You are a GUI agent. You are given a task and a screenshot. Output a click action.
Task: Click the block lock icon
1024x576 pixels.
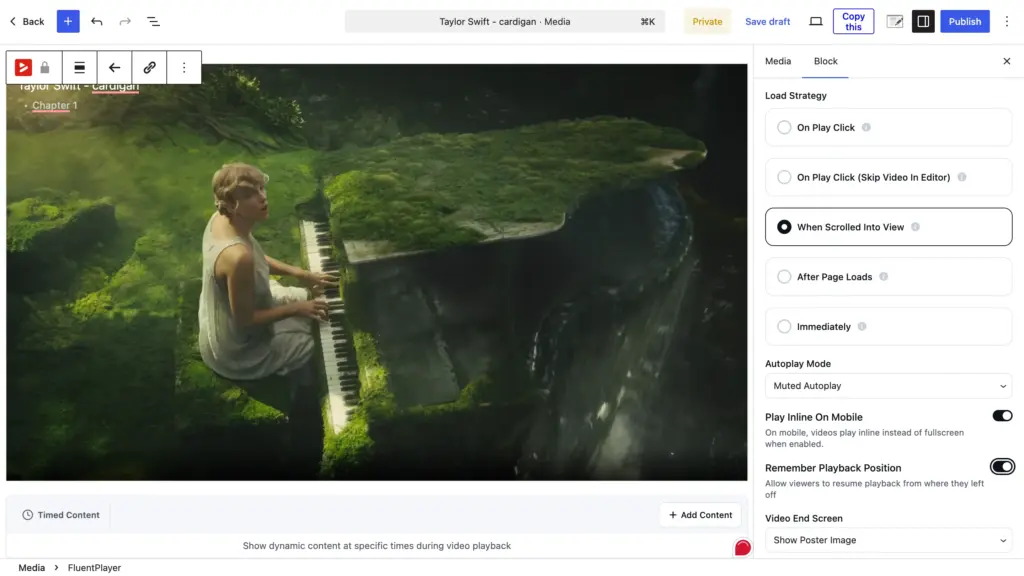click(x=44, y=67)
